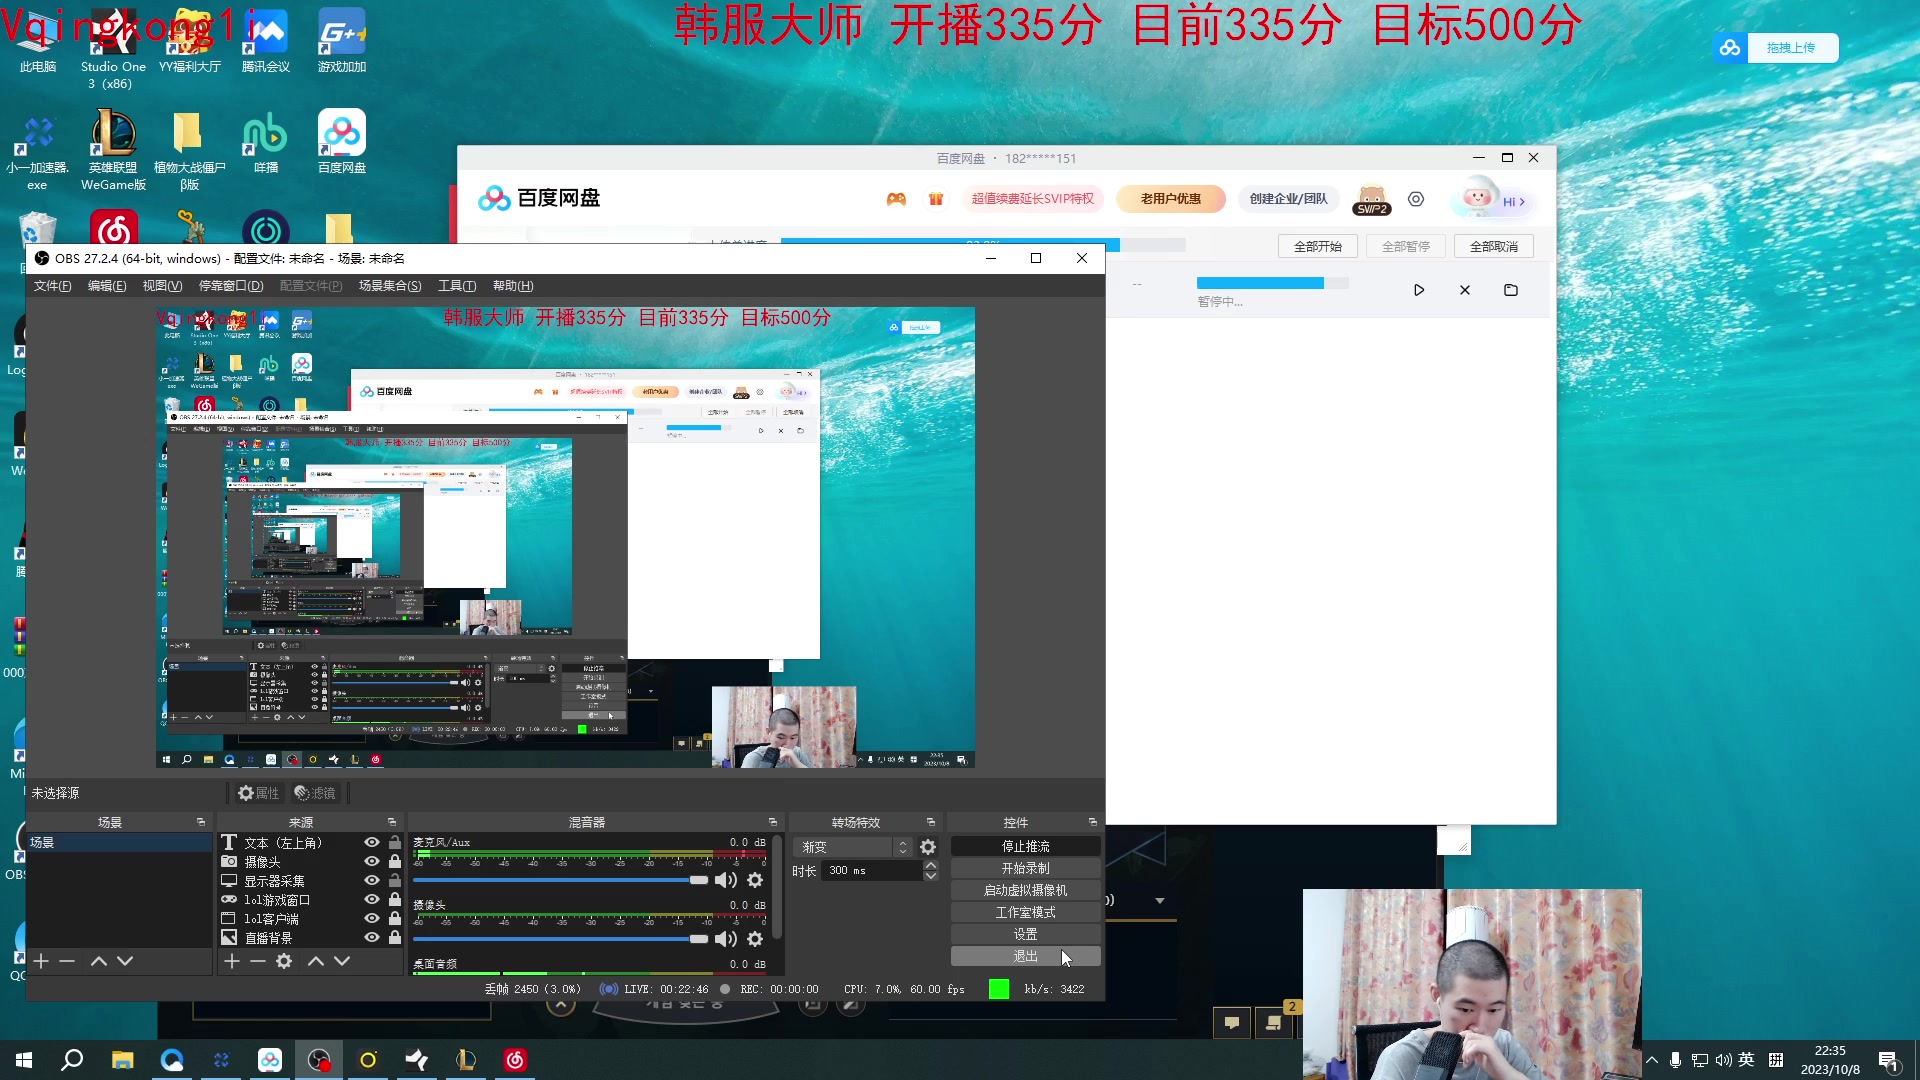Open transition properties gear next to 渐变
The image size is (1920, 1080).
(928, 847)
